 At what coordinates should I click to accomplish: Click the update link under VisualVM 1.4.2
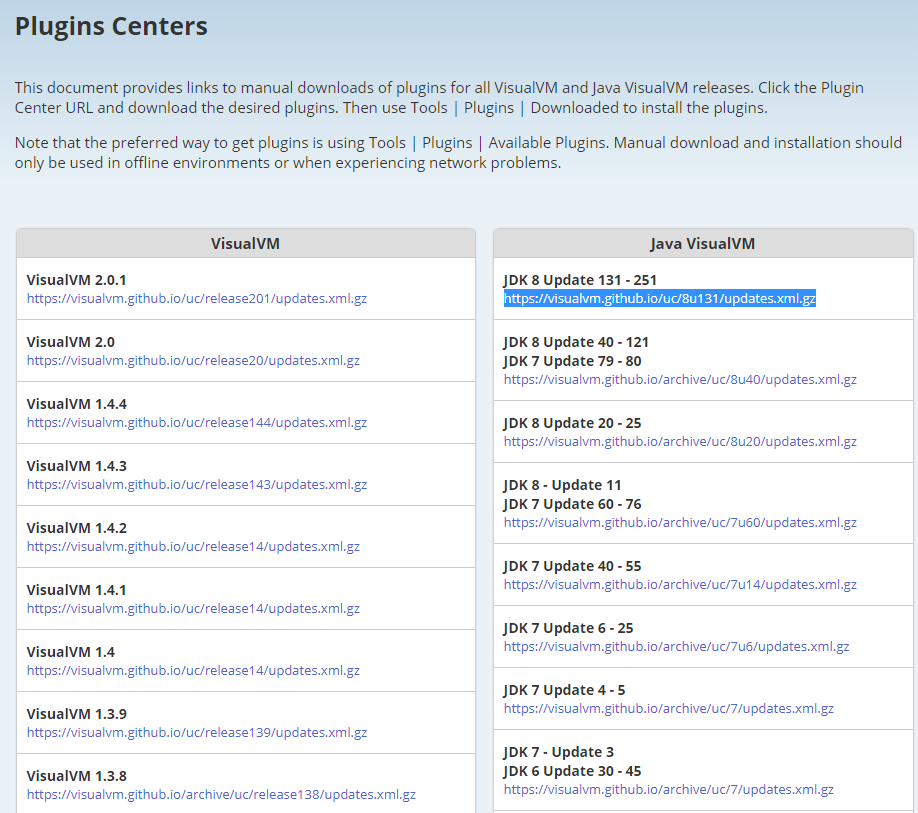point(193,547)
